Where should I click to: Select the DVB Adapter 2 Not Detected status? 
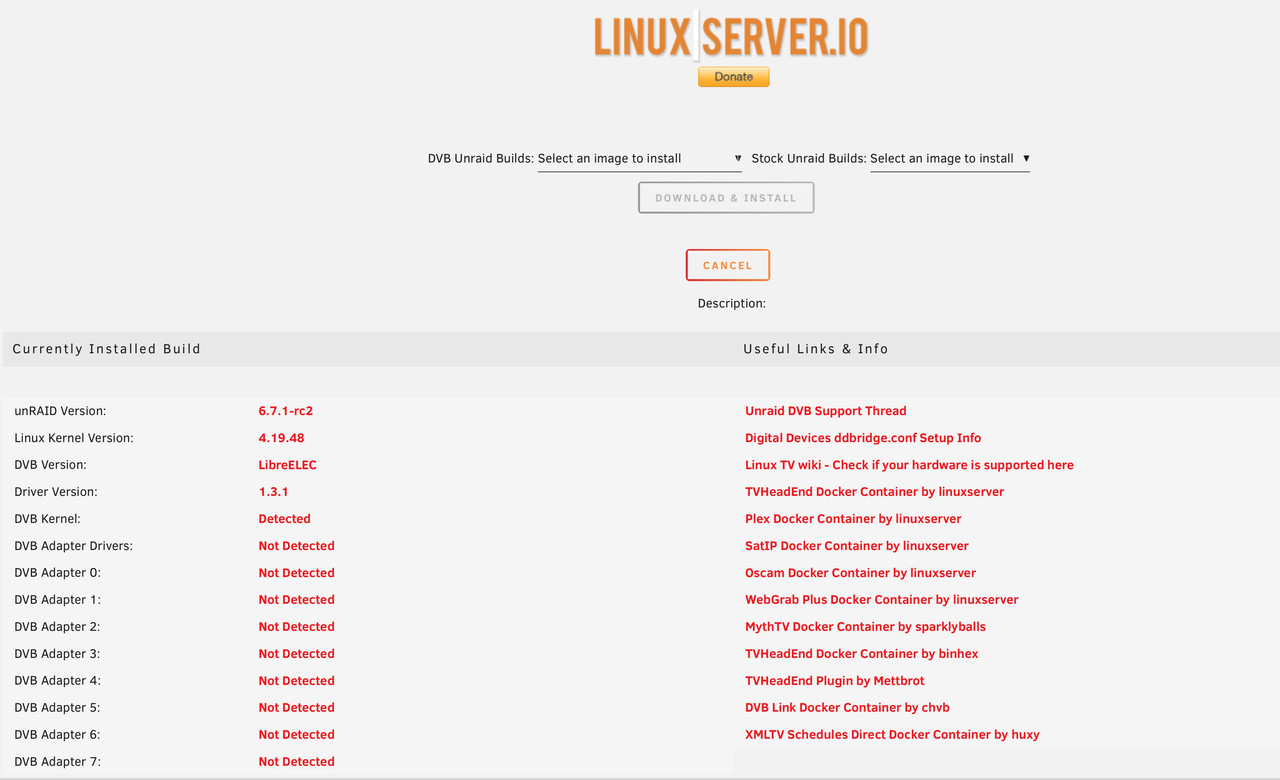click(296, 627)
